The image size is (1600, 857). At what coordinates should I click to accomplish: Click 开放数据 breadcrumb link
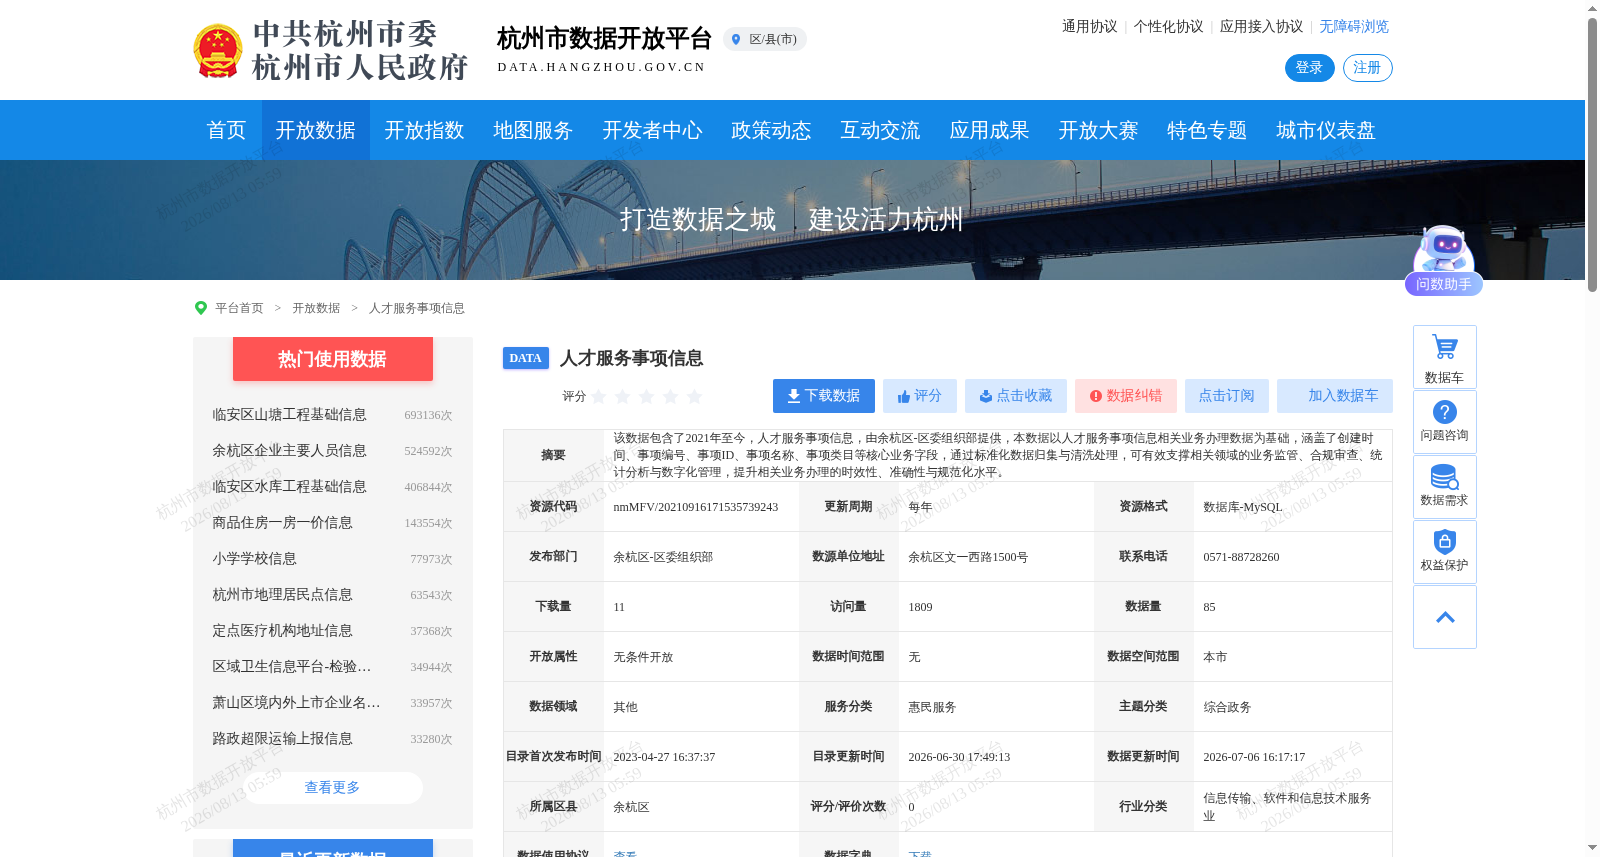point(316,308)
